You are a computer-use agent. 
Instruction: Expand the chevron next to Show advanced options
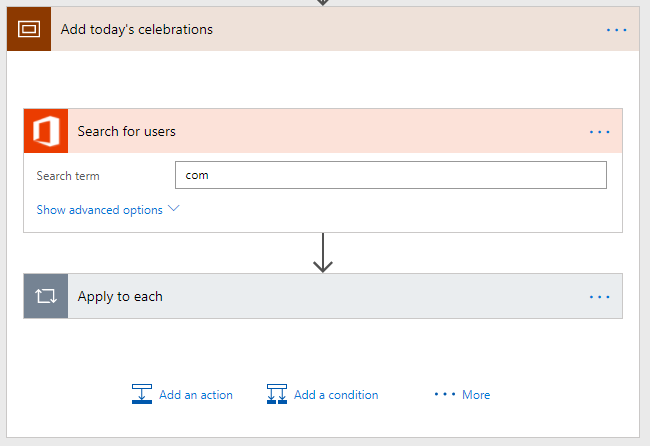174,209
